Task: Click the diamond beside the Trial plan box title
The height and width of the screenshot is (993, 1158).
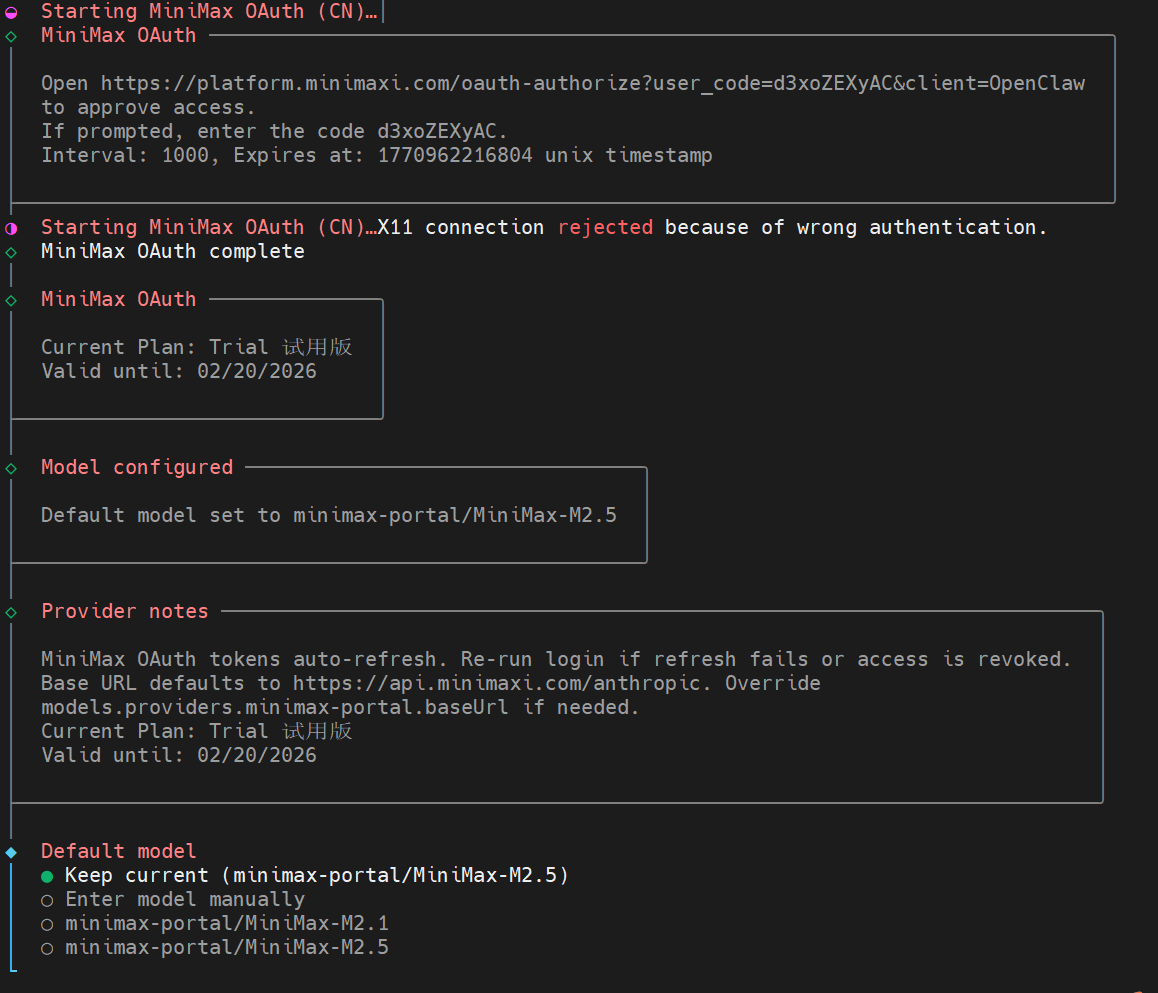Action: click(11, 300)
